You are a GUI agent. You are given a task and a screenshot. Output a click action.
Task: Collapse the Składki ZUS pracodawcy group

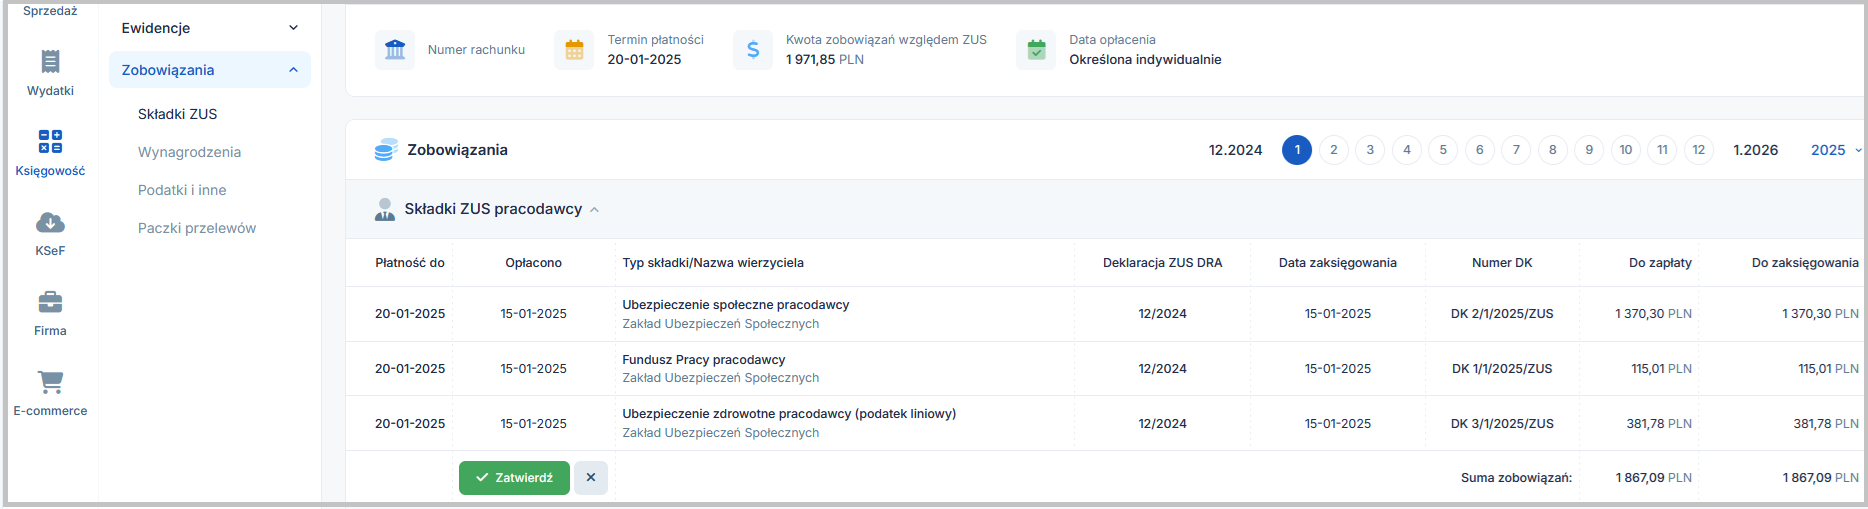point(594,210)
